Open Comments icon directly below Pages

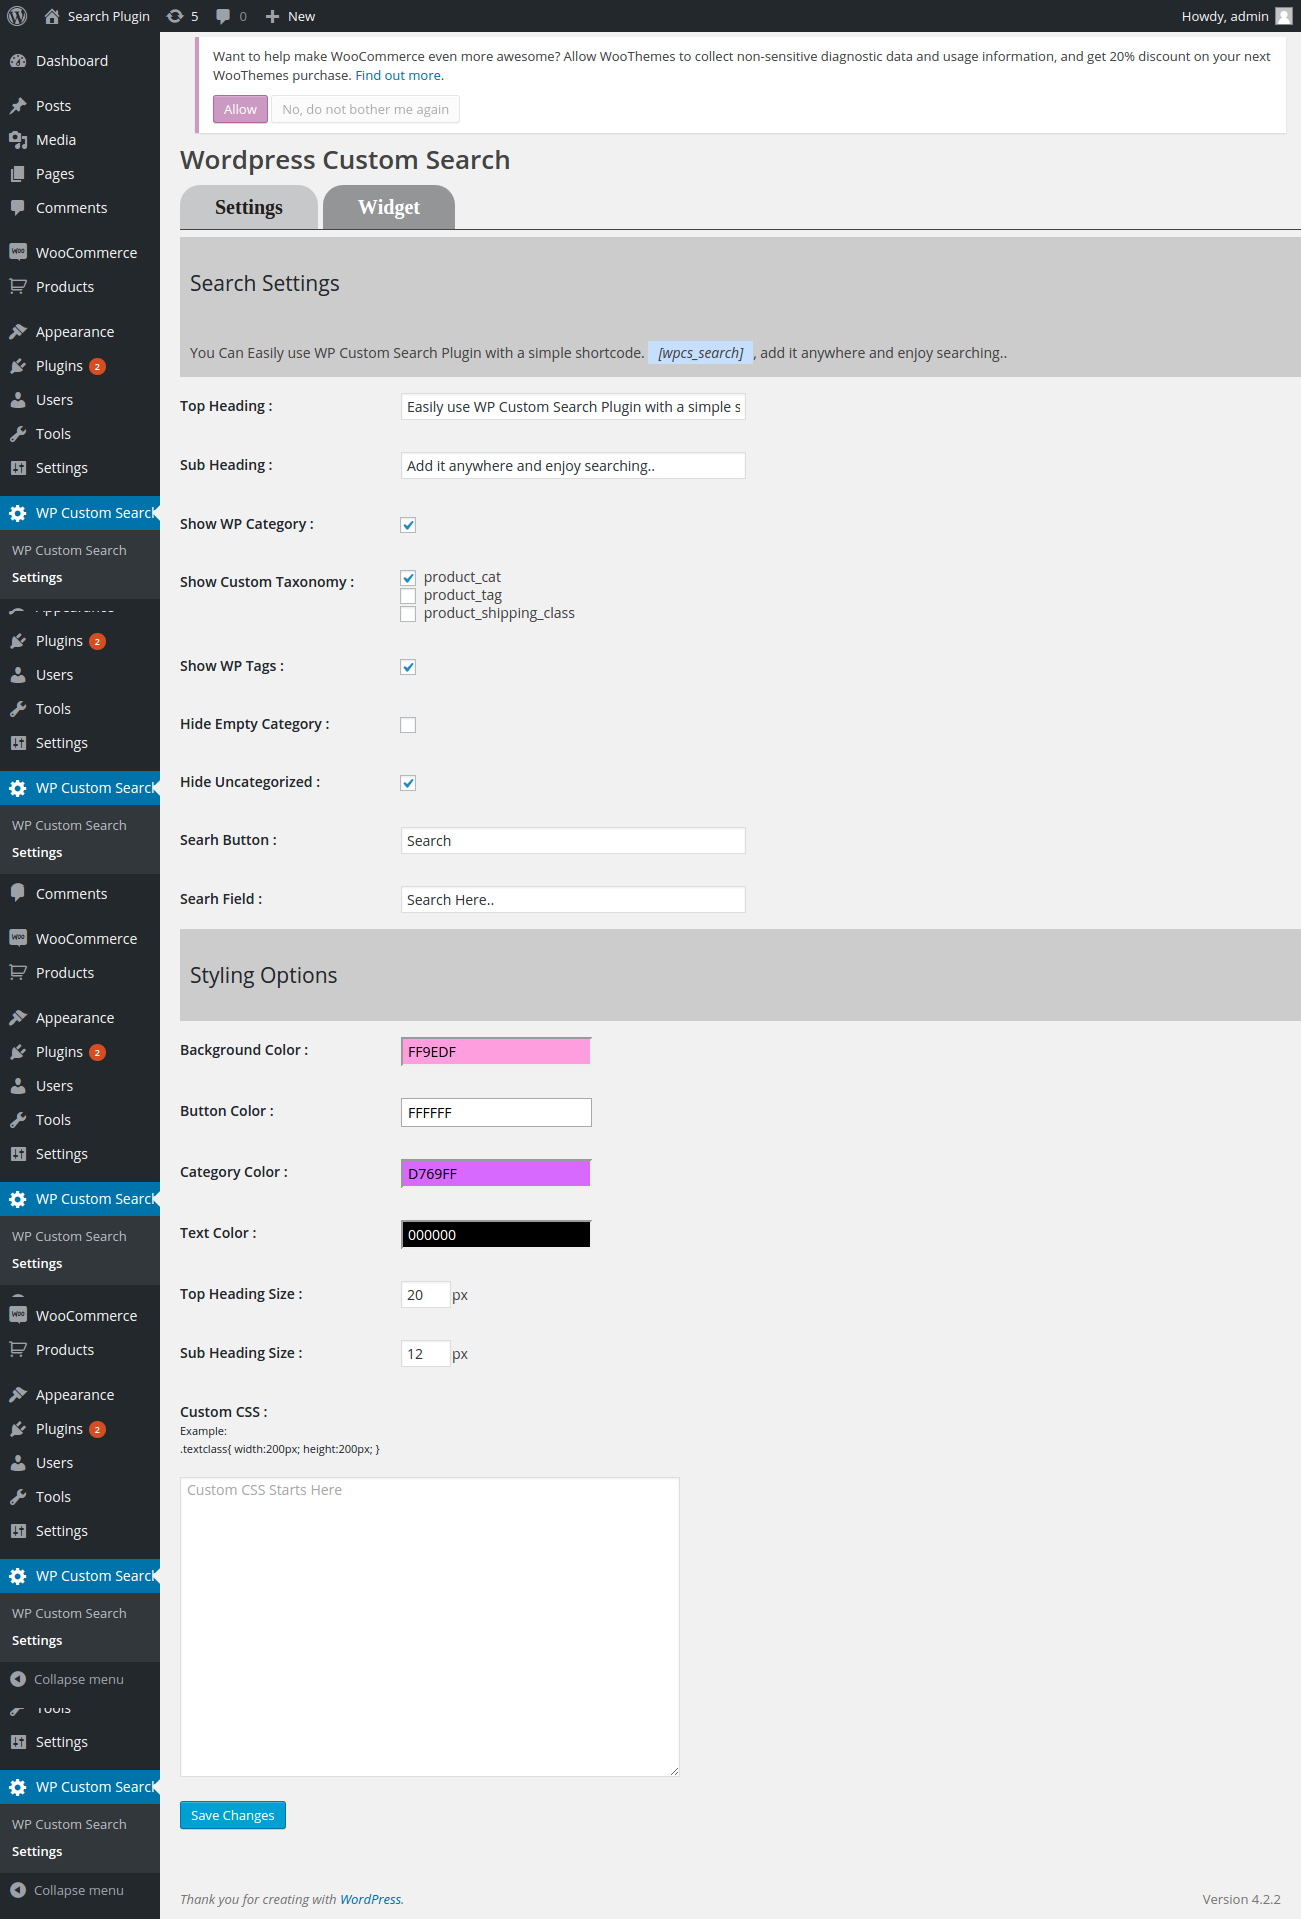18,208
